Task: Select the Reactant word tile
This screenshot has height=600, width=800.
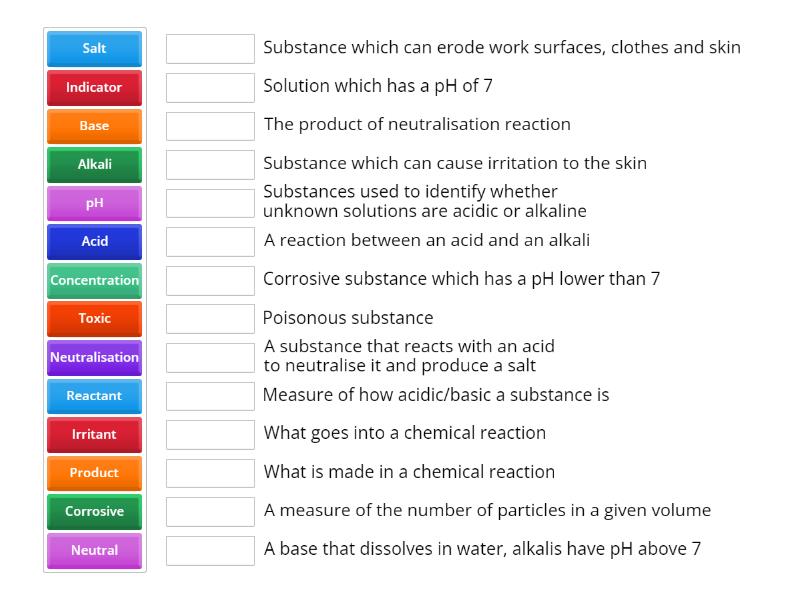Action: click(94, 396)
